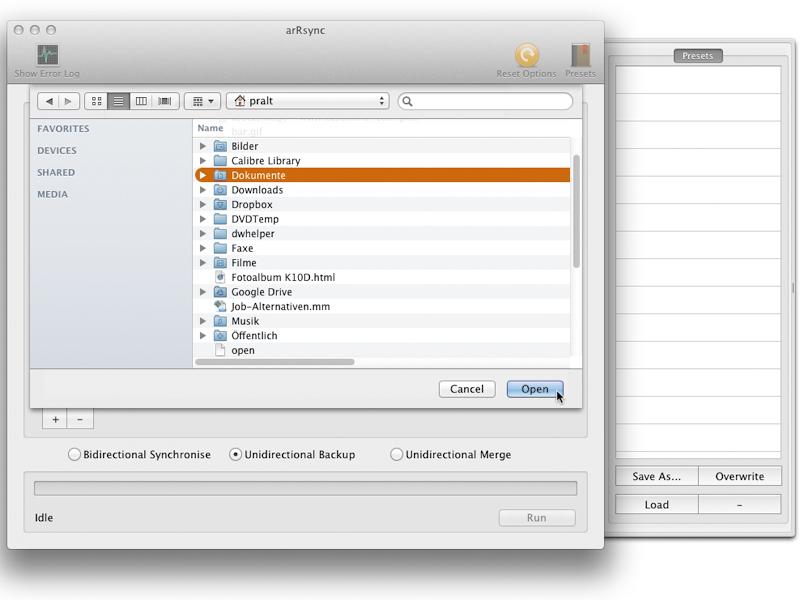Viewport: 800px width, 600px height.
Task: Open the Show Error Log icon
Action: coord(47,55)
